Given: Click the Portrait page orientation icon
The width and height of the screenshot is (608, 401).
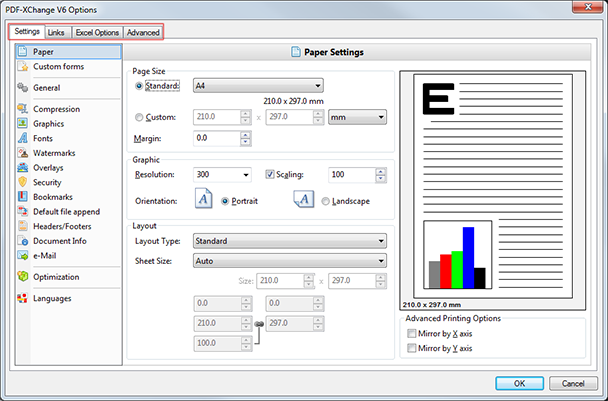Looking at the screenshot, I should click(204, 198).
